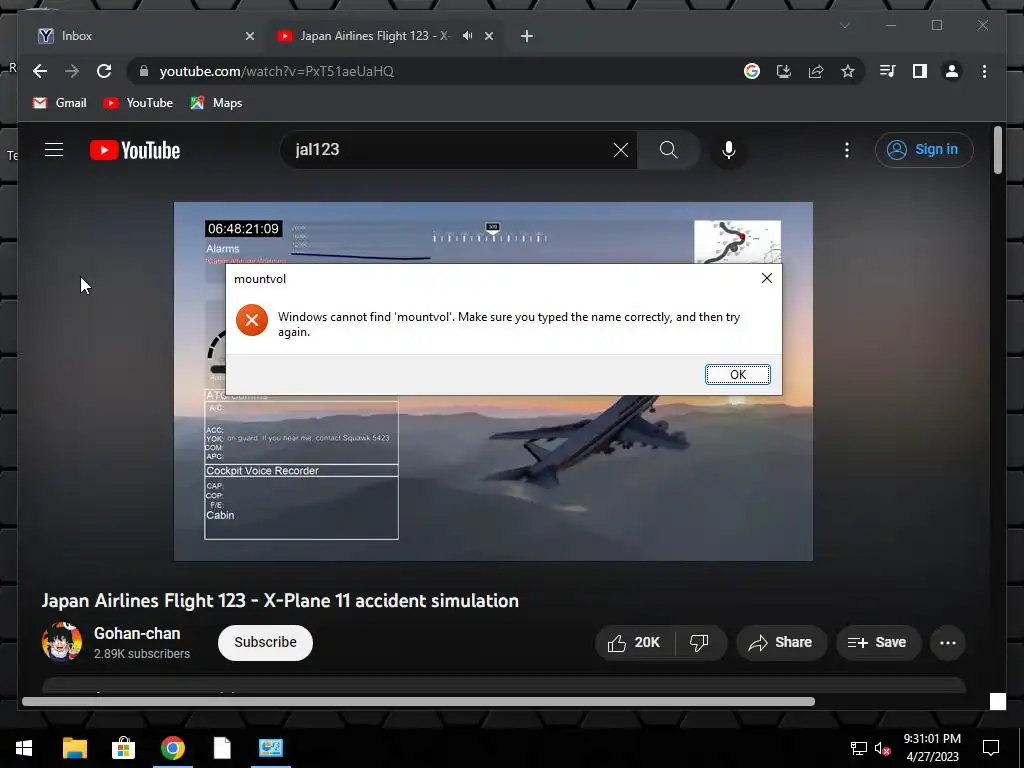View site information lock icon
The width and height of the screenshot is (1024, 768).
pos(144,71)
